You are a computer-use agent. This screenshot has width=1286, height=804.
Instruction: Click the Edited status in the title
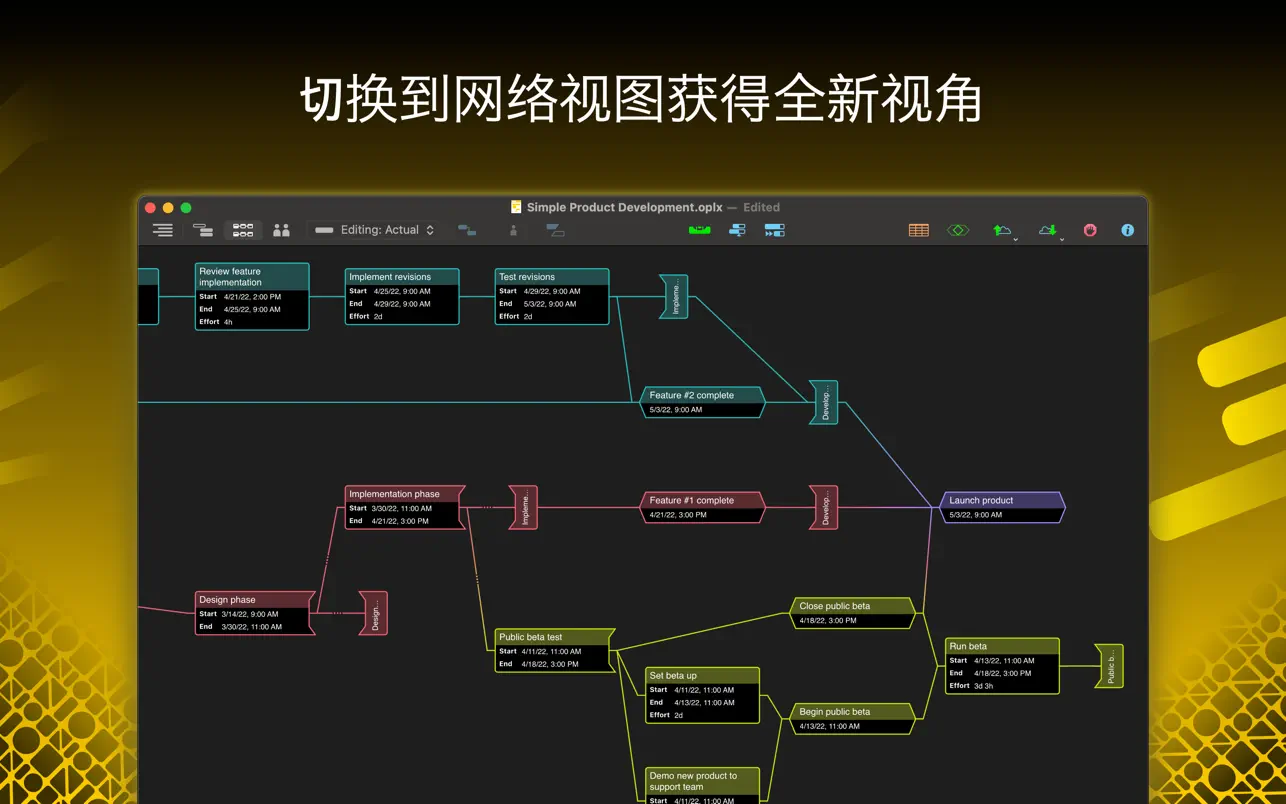click(x=761, y=207)
